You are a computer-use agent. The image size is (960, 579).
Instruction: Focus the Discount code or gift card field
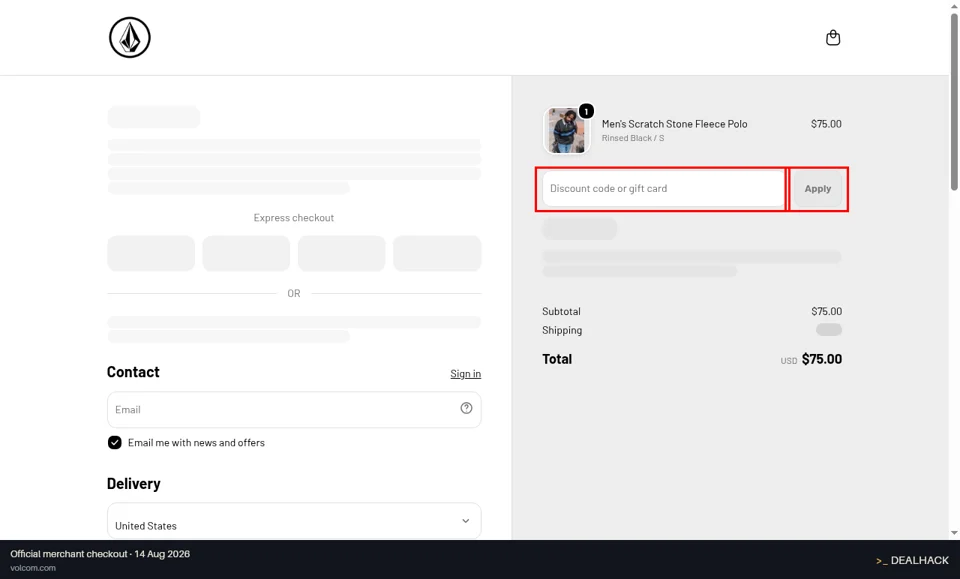click(x=663, y=189)
